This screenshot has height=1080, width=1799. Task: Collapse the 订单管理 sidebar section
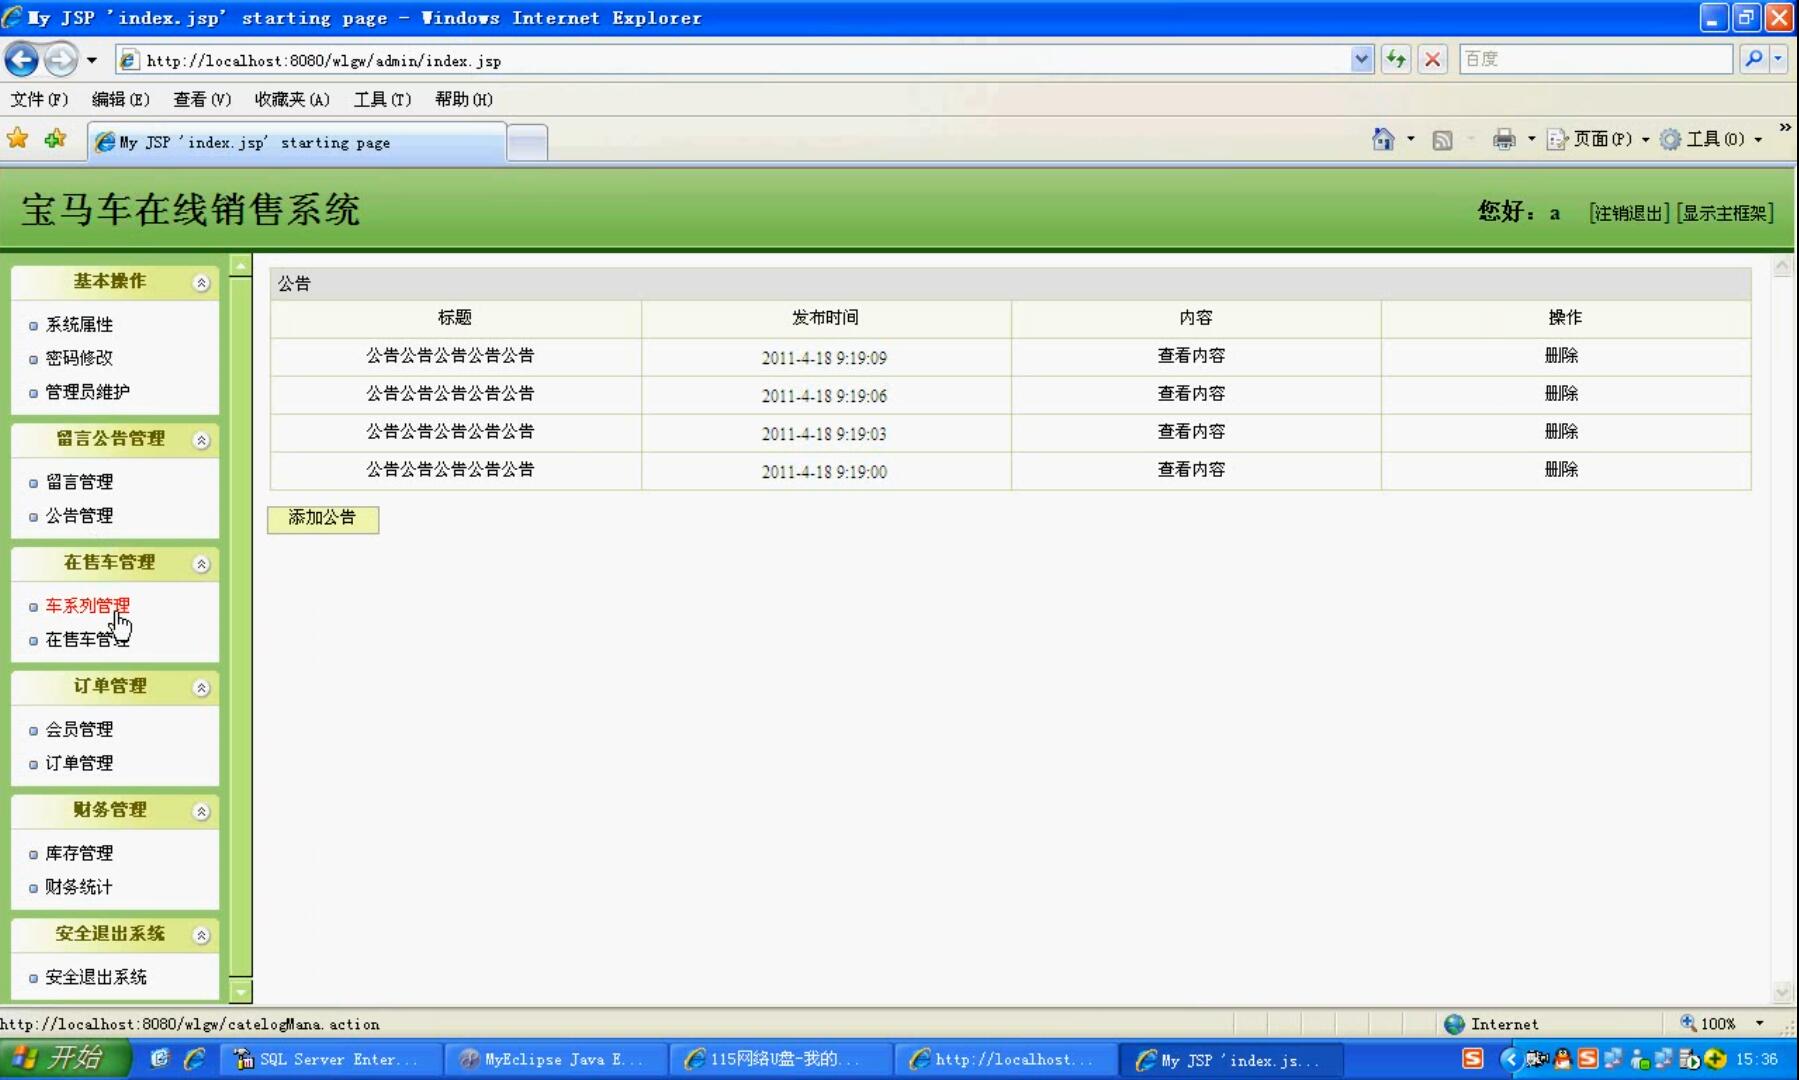coord(201,688)
